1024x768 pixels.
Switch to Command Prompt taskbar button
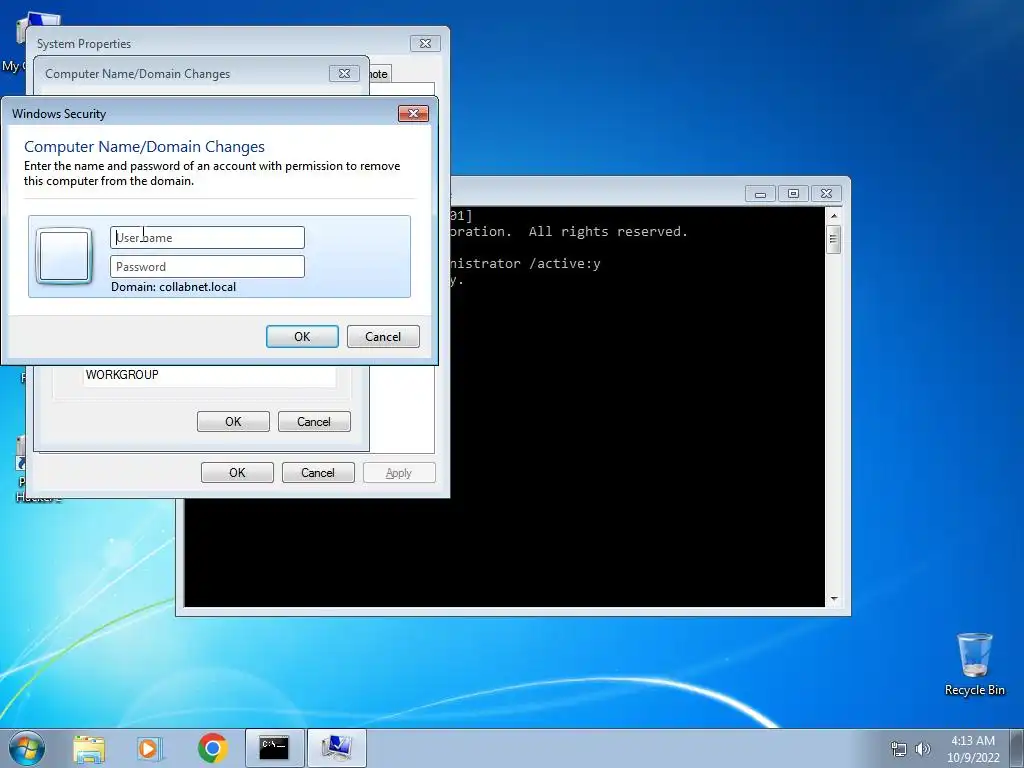tap(274, 748)
